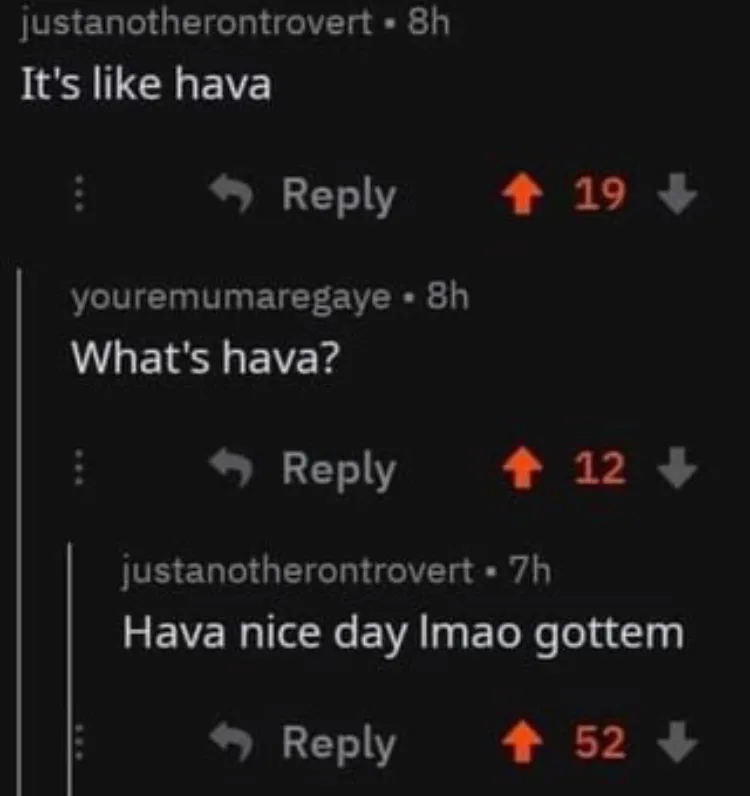Open three-dot menu on "What's hava?" comment

pyautogui.click(x=79, y=467)
